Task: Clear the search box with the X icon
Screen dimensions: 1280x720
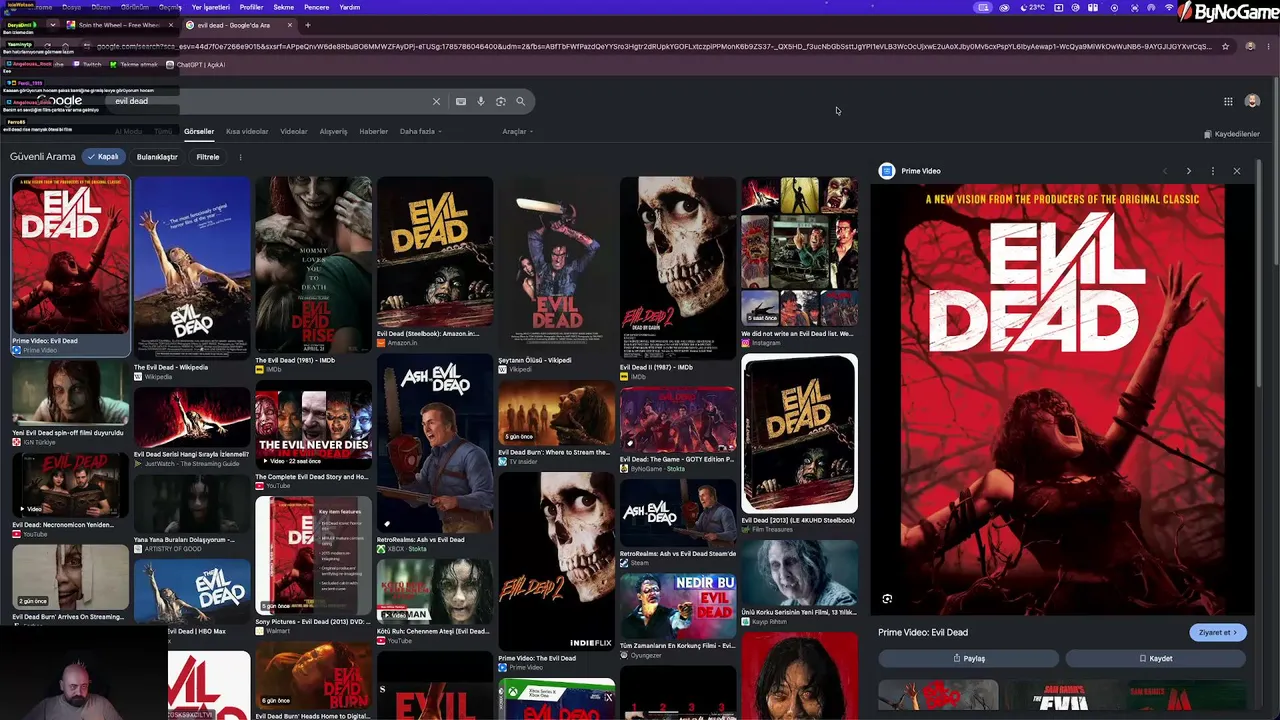Action: (436, 101)
